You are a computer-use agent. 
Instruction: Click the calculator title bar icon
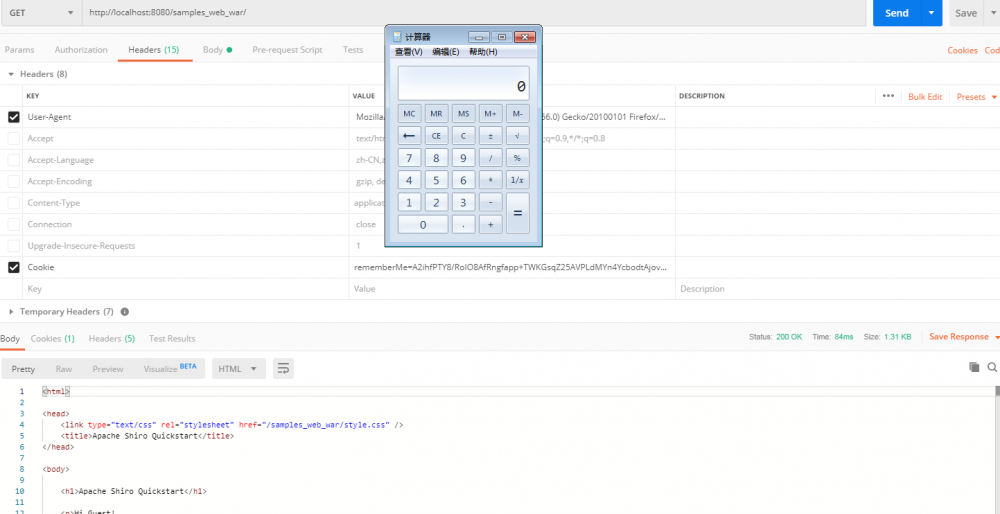tap(397, 37)
